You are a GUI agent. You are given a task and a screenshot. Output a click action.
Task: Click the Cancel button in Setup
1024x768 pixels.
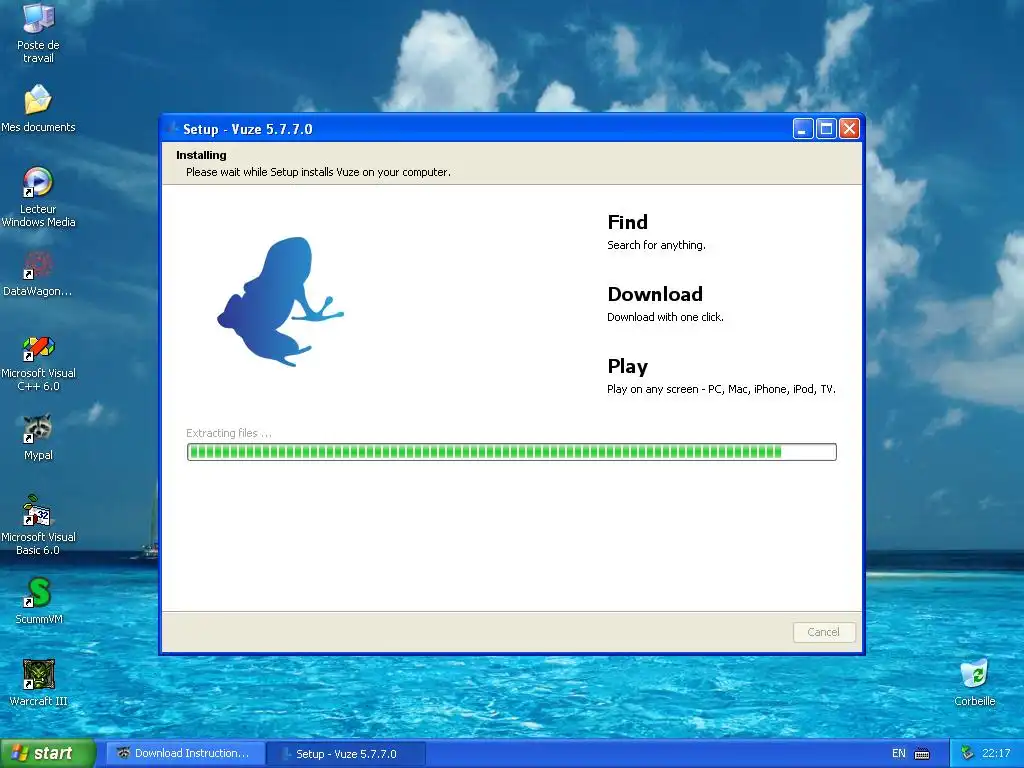(824, 632)
